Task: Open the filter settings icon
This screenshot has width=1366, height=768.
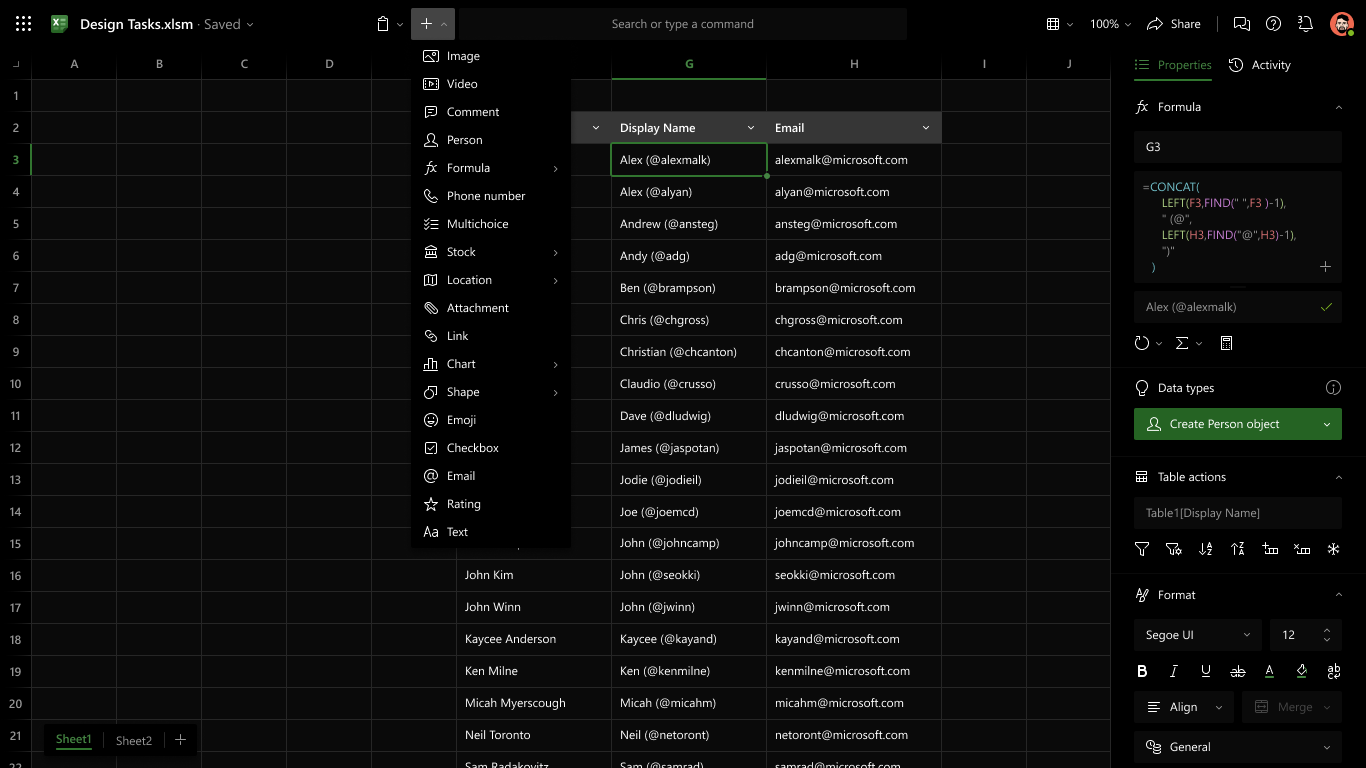Action: (x=1174, y=549)
